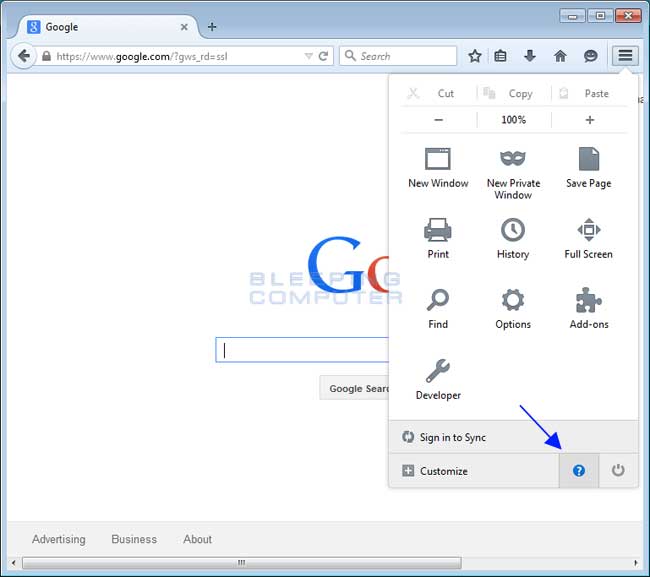The height and width of the screenshot is (577, 650).
Task: Show bookmarks list icon
Action: [x=500, y=56]
